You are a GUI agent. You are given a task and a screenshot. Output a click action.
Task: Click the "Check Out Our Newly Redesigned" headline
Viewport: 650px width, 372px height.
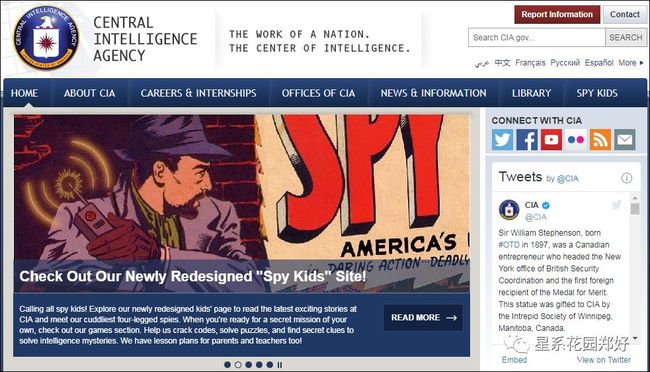(x=193, y=276)
